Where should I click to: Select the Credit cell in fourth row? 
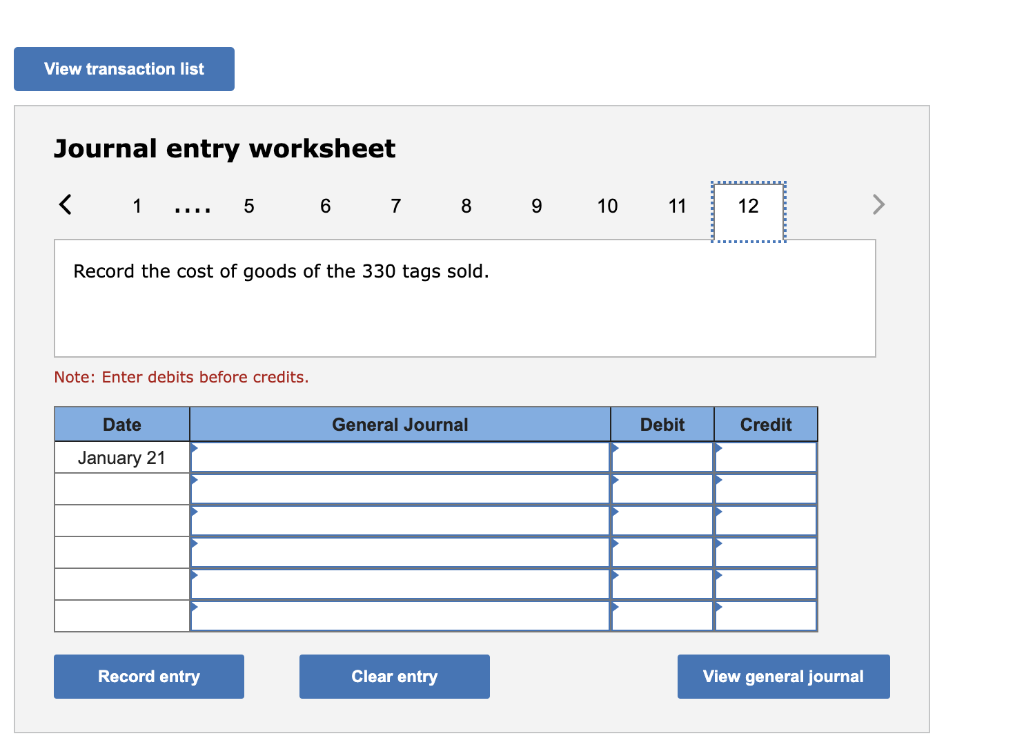[x=765, y=552]
